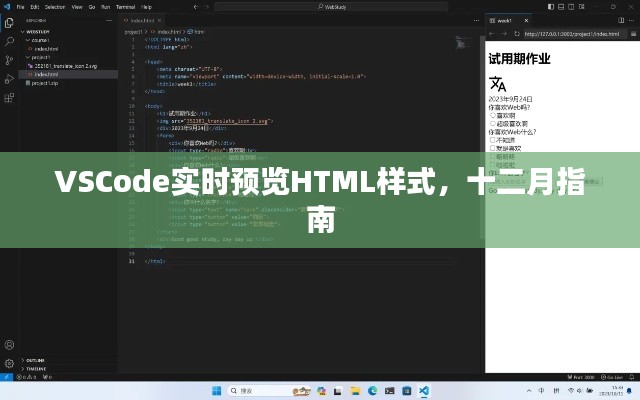Click the code minimap

463,42
